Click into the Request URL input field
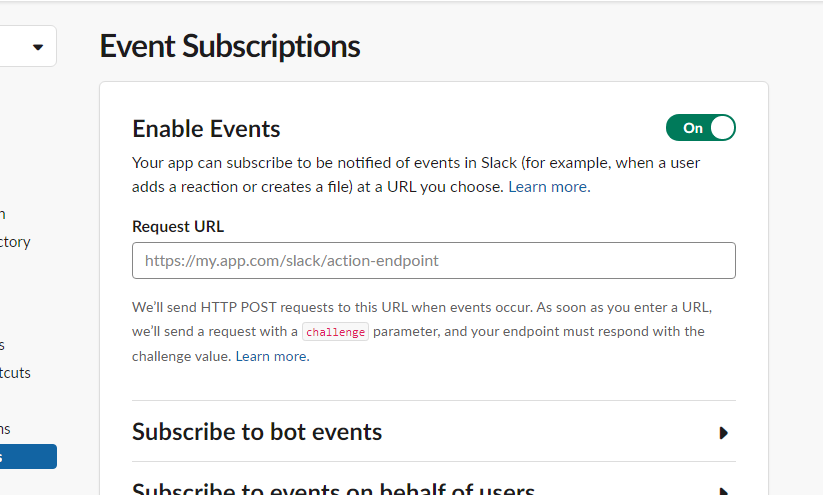Image resolution: width=823 pixels, height=495 pixels. 433,260
